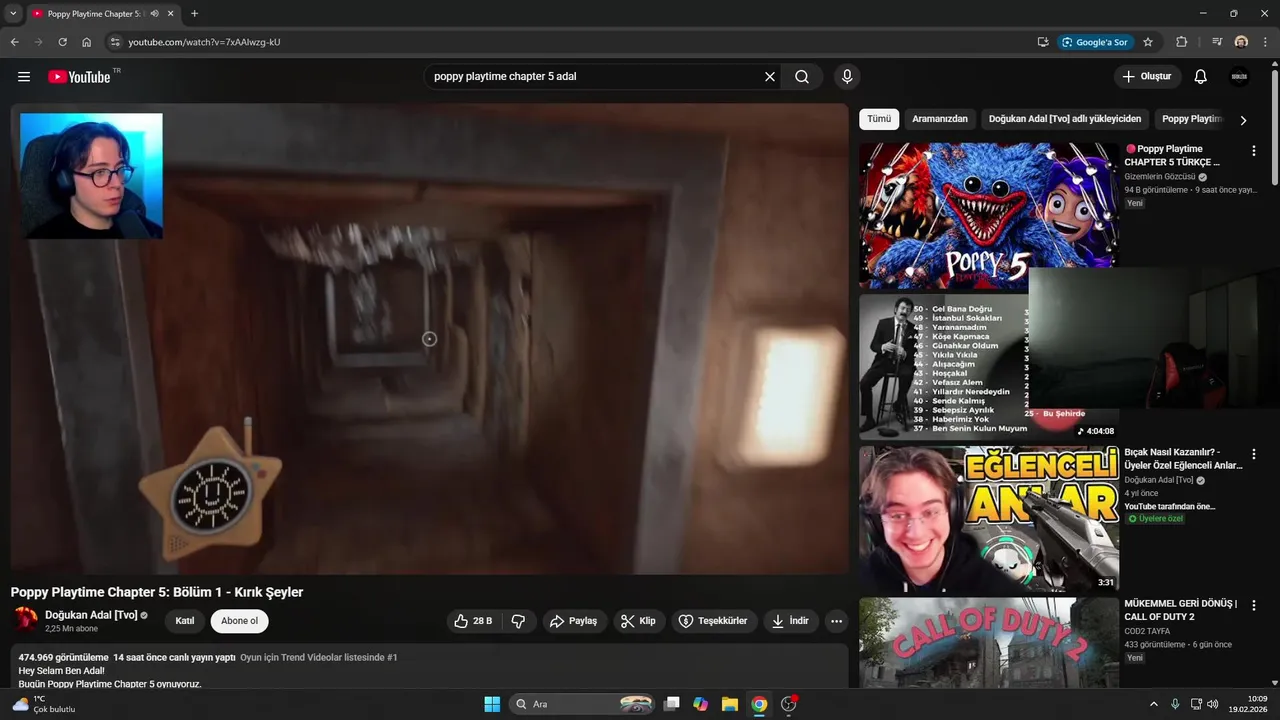1280x720 pixels.
Task: Open the Gizemlerin Gözcüsü channel name
Action: pyautogui.click(x=1160, y=177)
